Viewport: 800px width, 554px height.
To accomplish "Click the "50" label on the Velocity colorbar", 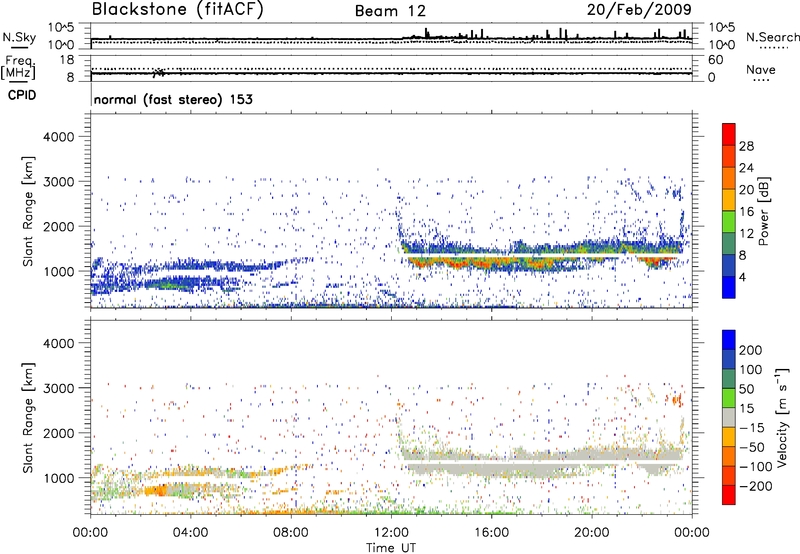I will pyautogui.click(x=746, y=389).
